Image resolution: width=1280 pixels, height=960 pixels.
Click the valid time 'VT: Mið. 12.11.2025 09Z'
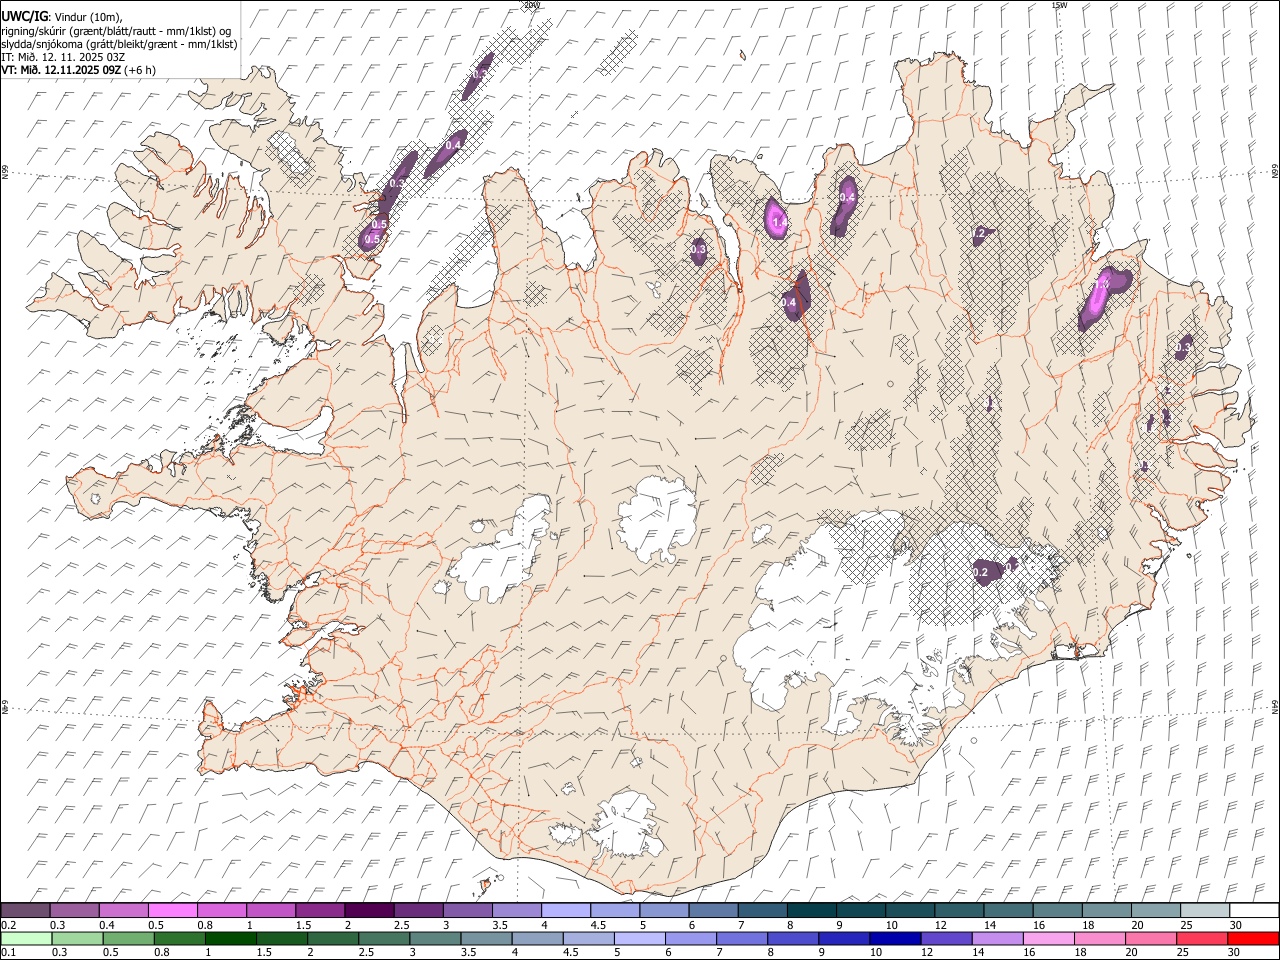tap(61, 70)
